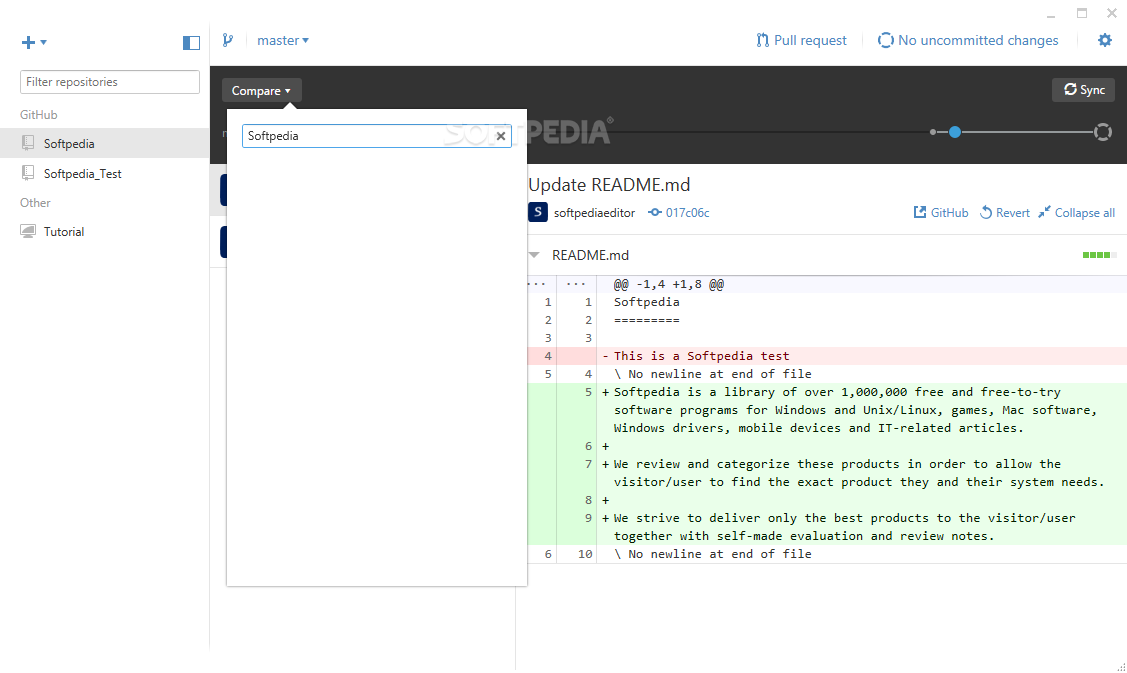Copy commit hash 017c06c
The image size is (1127, 673).
pos(678,213)
